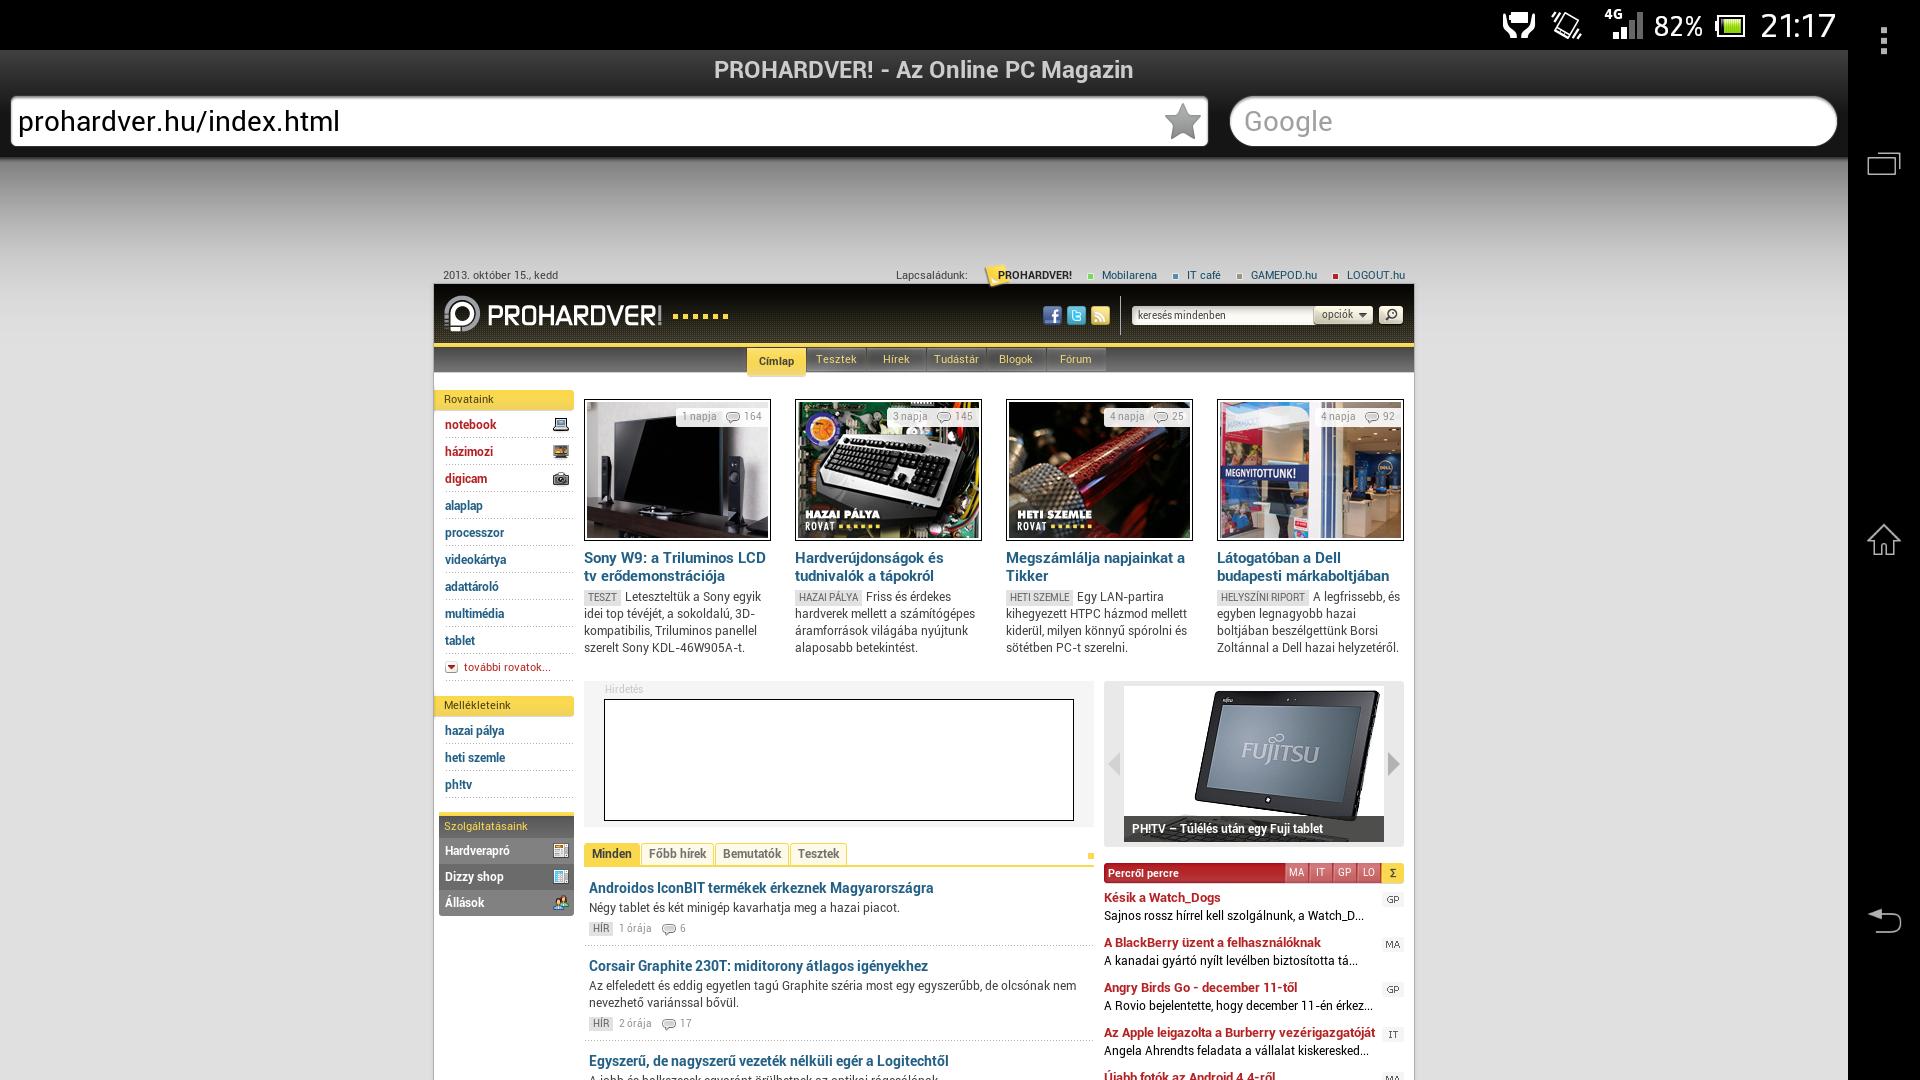Open the tablet section
Image resolution: width=1920 pixels, height=1080 pixels.
(459, 641)
